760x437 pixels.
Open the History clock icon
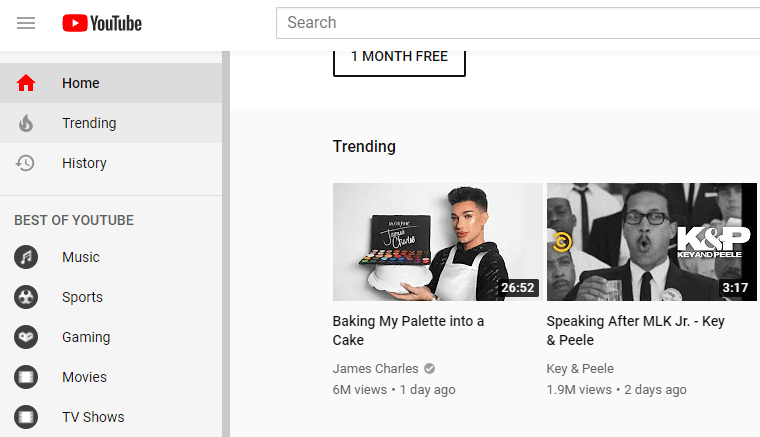tap(26, 163)
